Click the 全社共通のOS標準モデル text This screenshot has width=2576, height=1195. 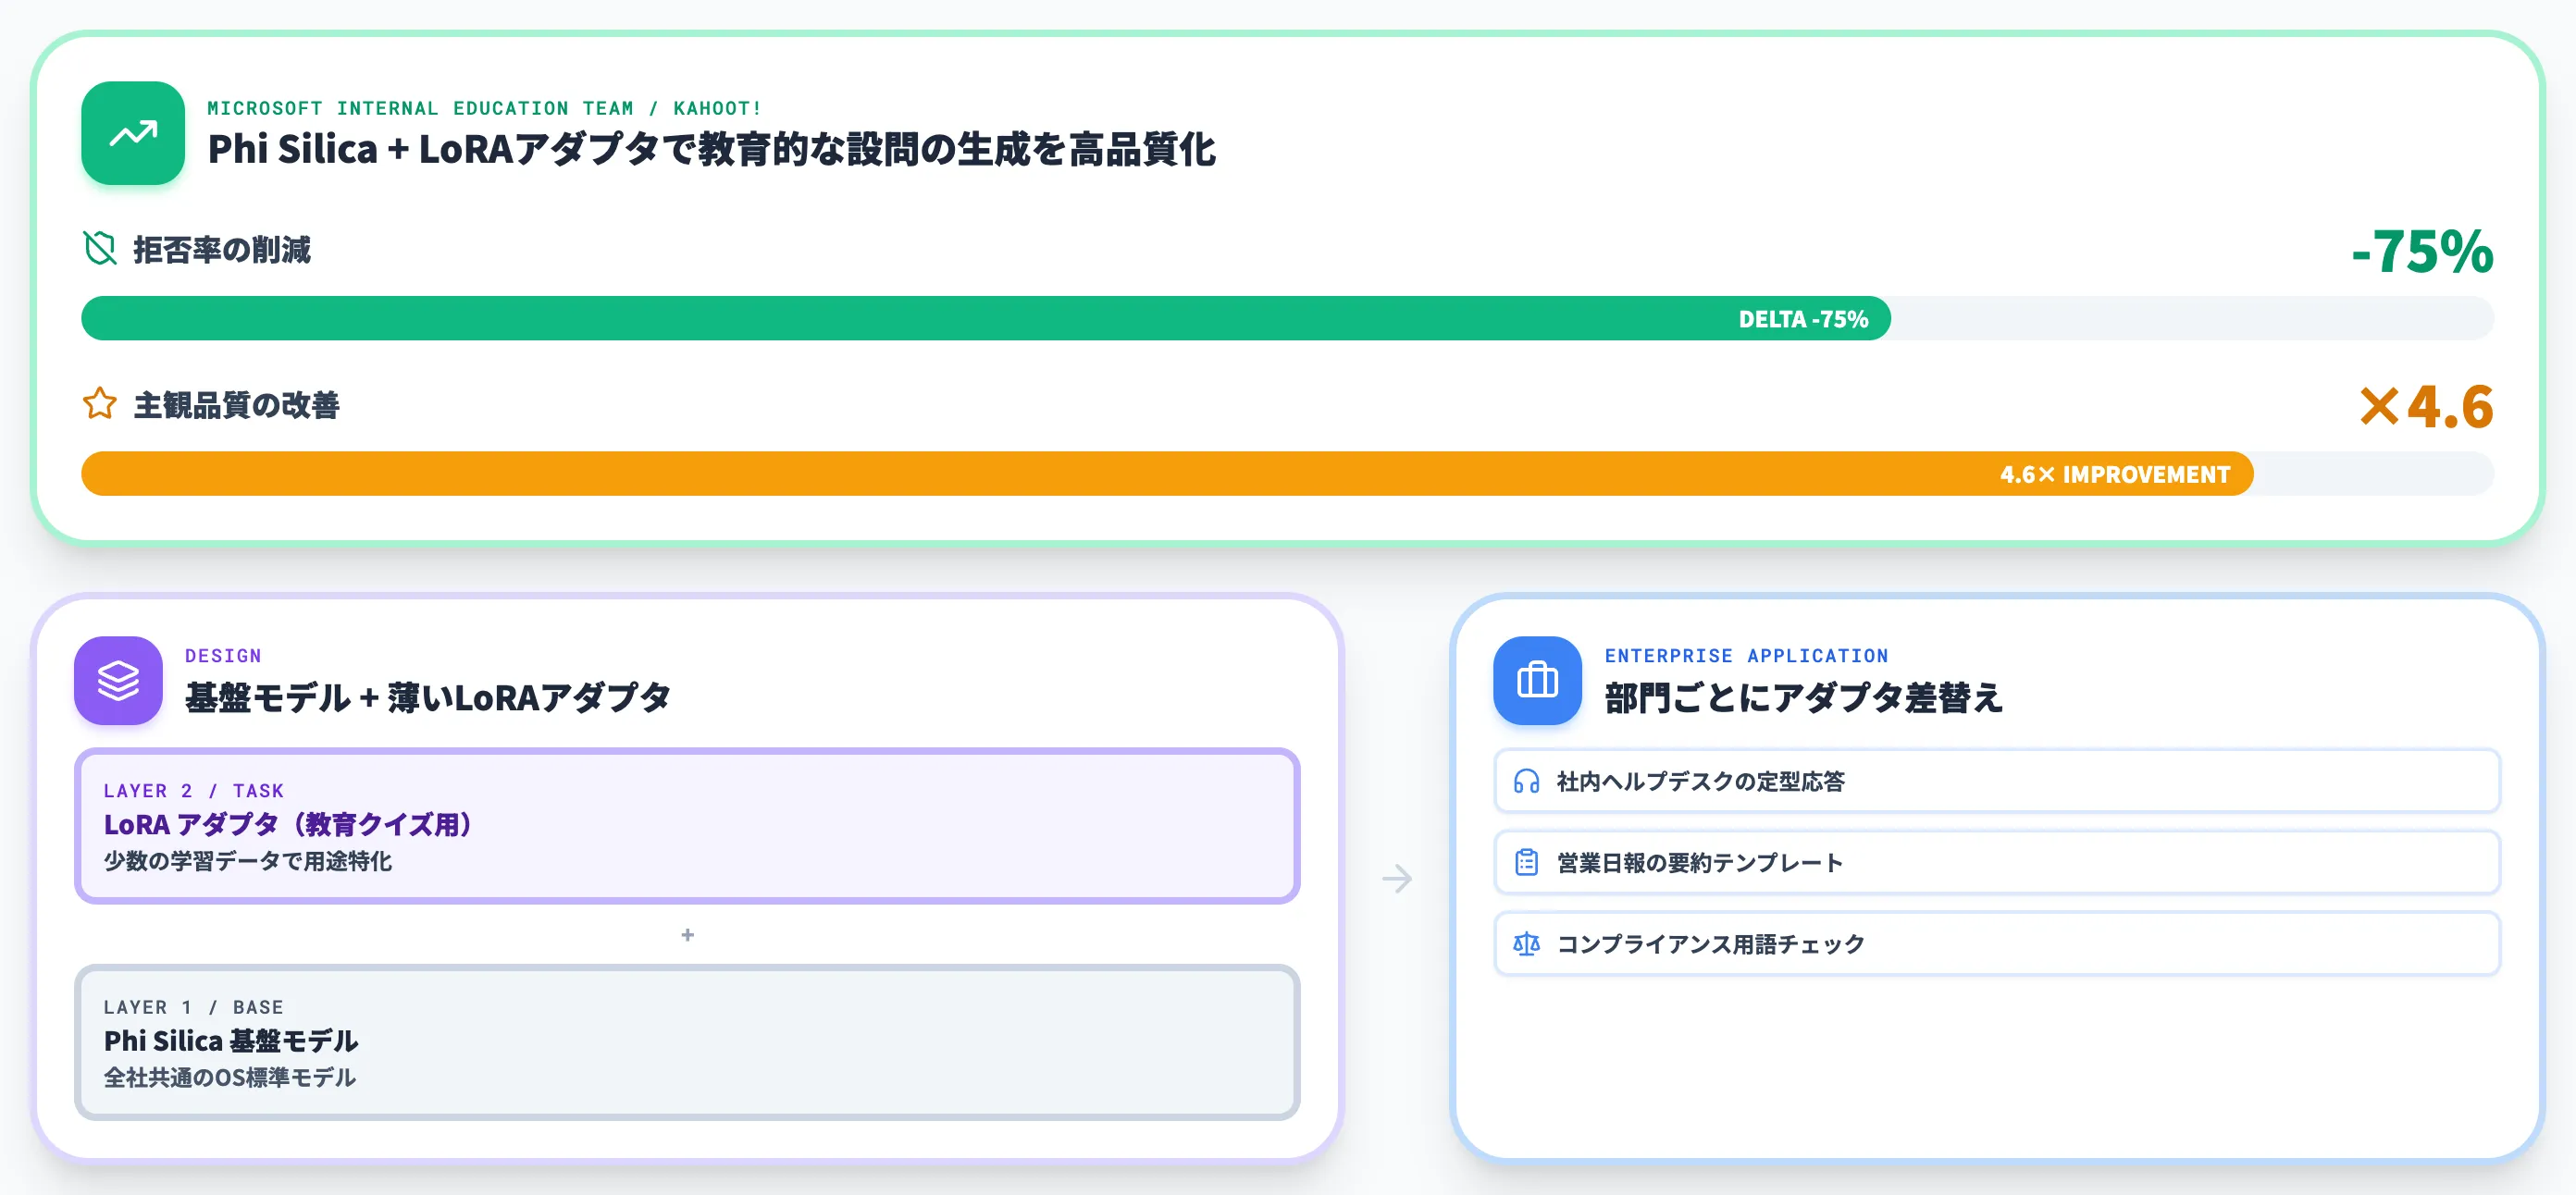pyautogui.click(x=229, y=1077)
